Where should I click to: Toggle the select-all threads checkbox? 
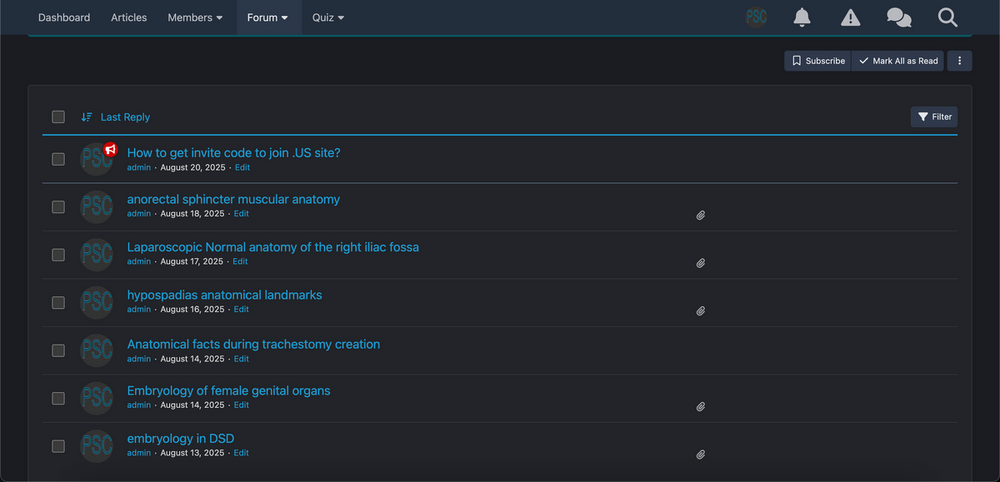coord(58,117)
